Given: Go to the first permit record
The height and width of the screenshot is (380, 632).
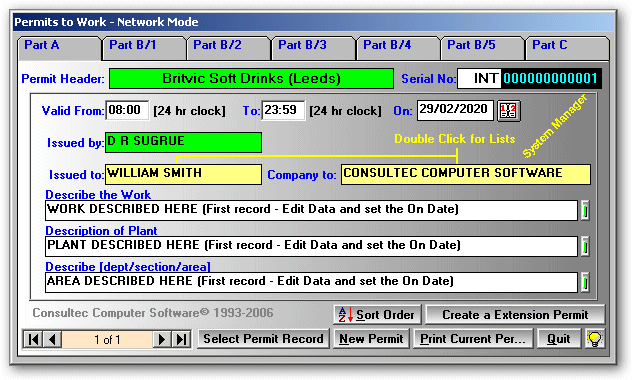Looking at the screenshot, I should 33,339.
